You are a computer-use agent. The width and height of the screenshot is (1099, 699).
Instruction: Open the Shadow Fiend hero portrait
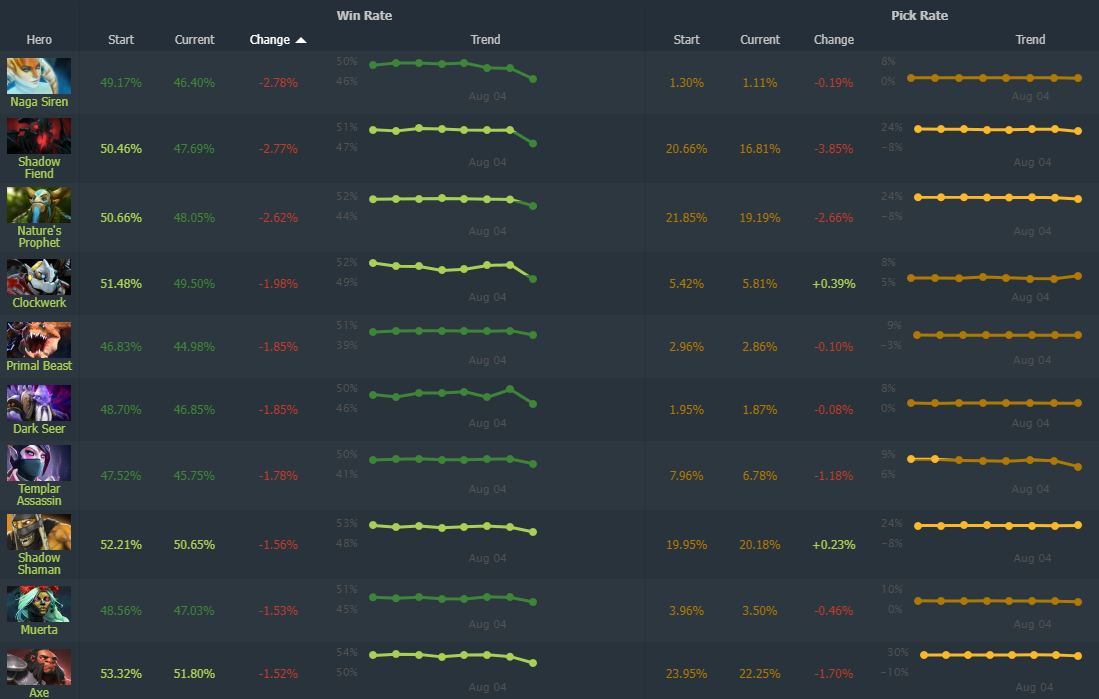pos(39,136)
